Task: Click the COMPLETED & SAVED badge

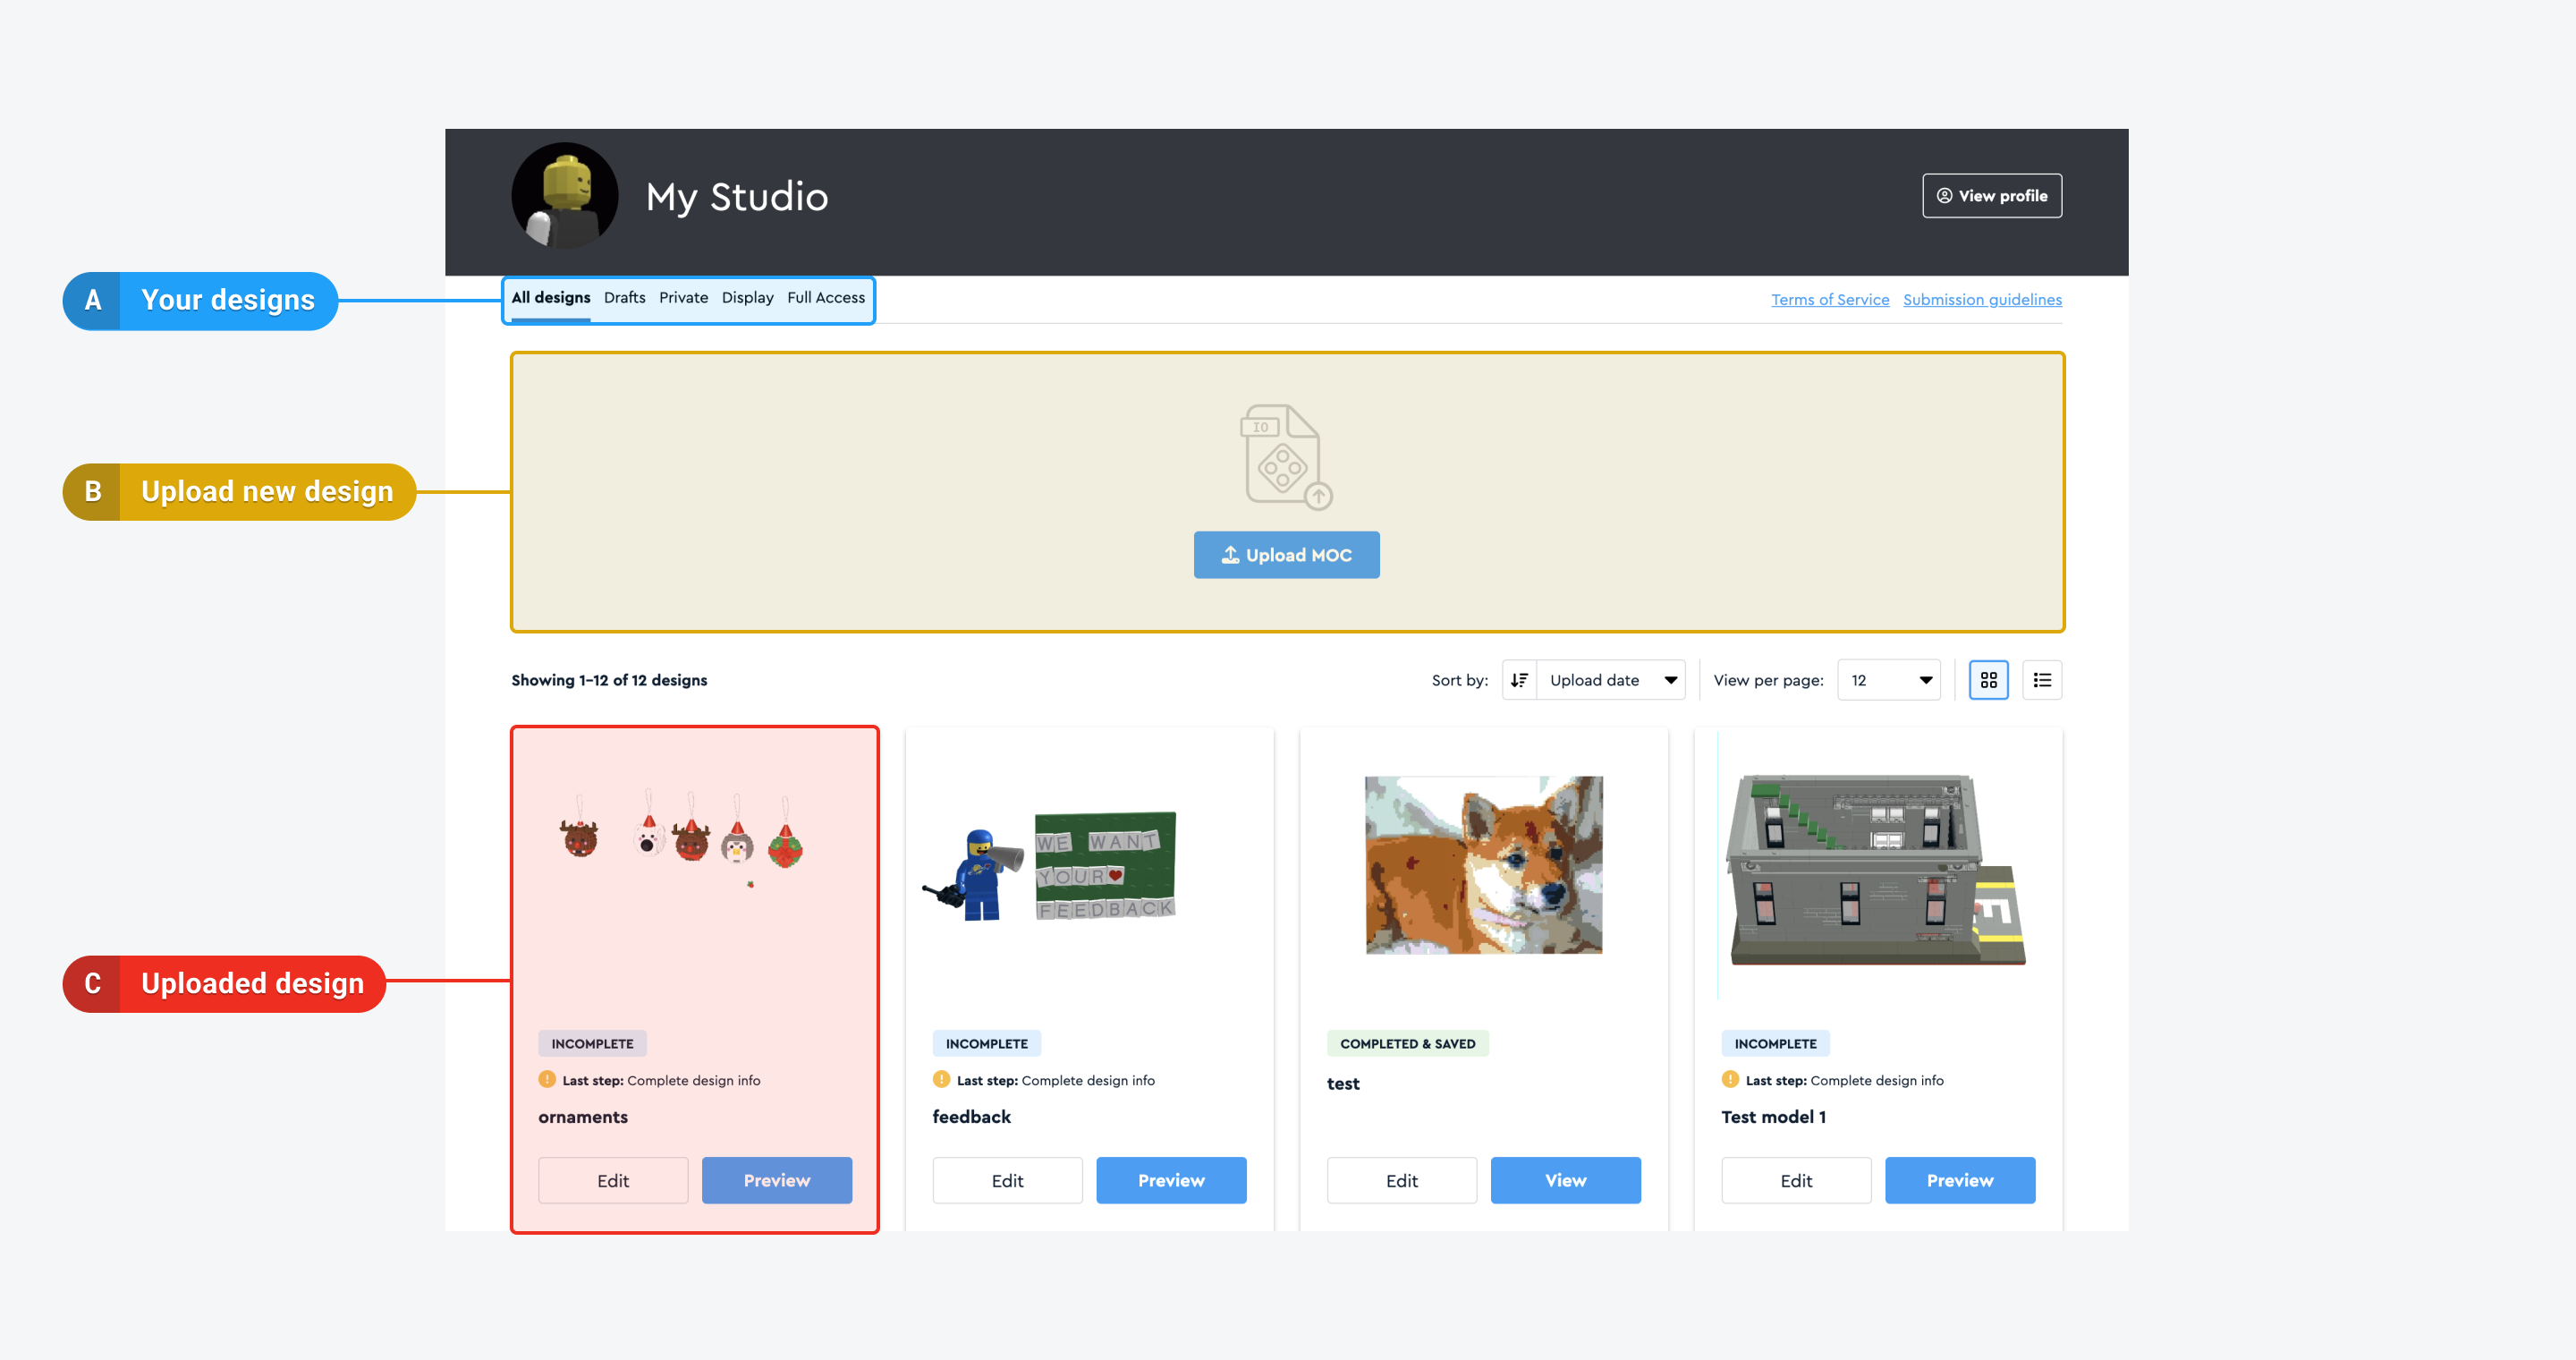Action: (1408, 1044)
